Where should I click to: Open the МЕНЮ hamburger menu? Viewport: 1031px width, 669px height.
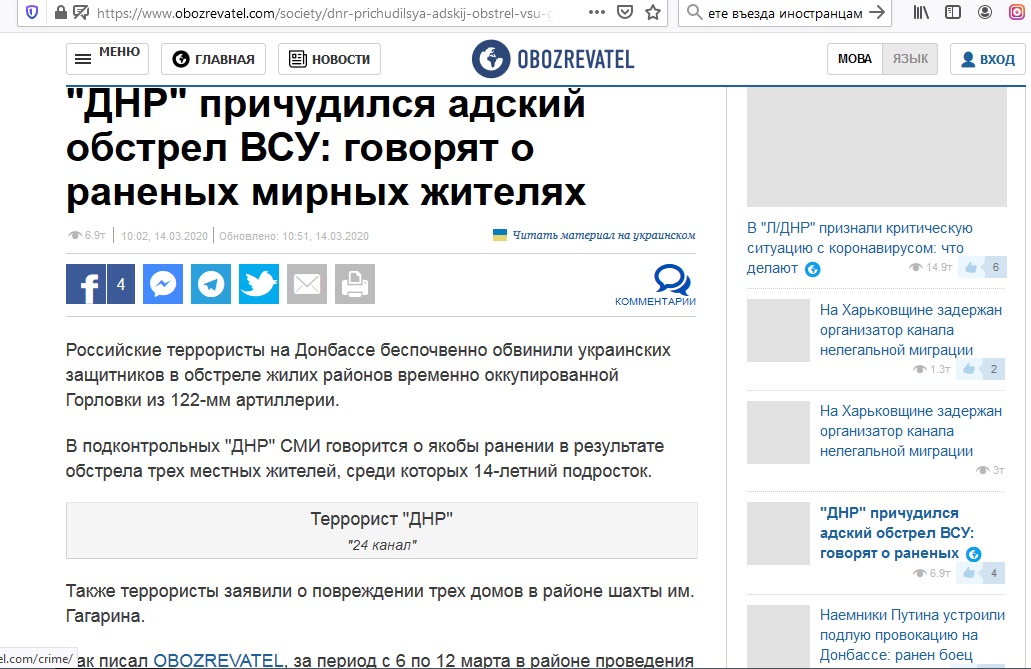[107, 59]
